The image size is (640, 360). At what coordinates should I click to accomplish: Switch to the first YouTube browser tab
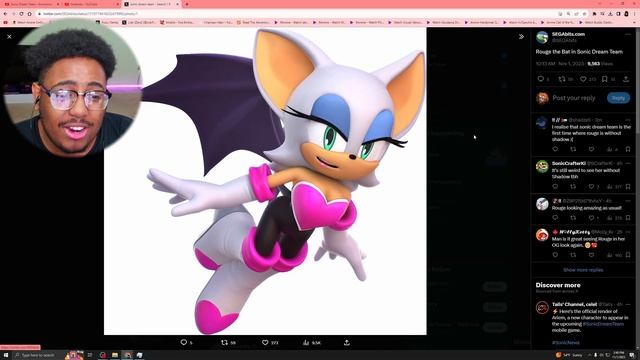coord(32,4)
